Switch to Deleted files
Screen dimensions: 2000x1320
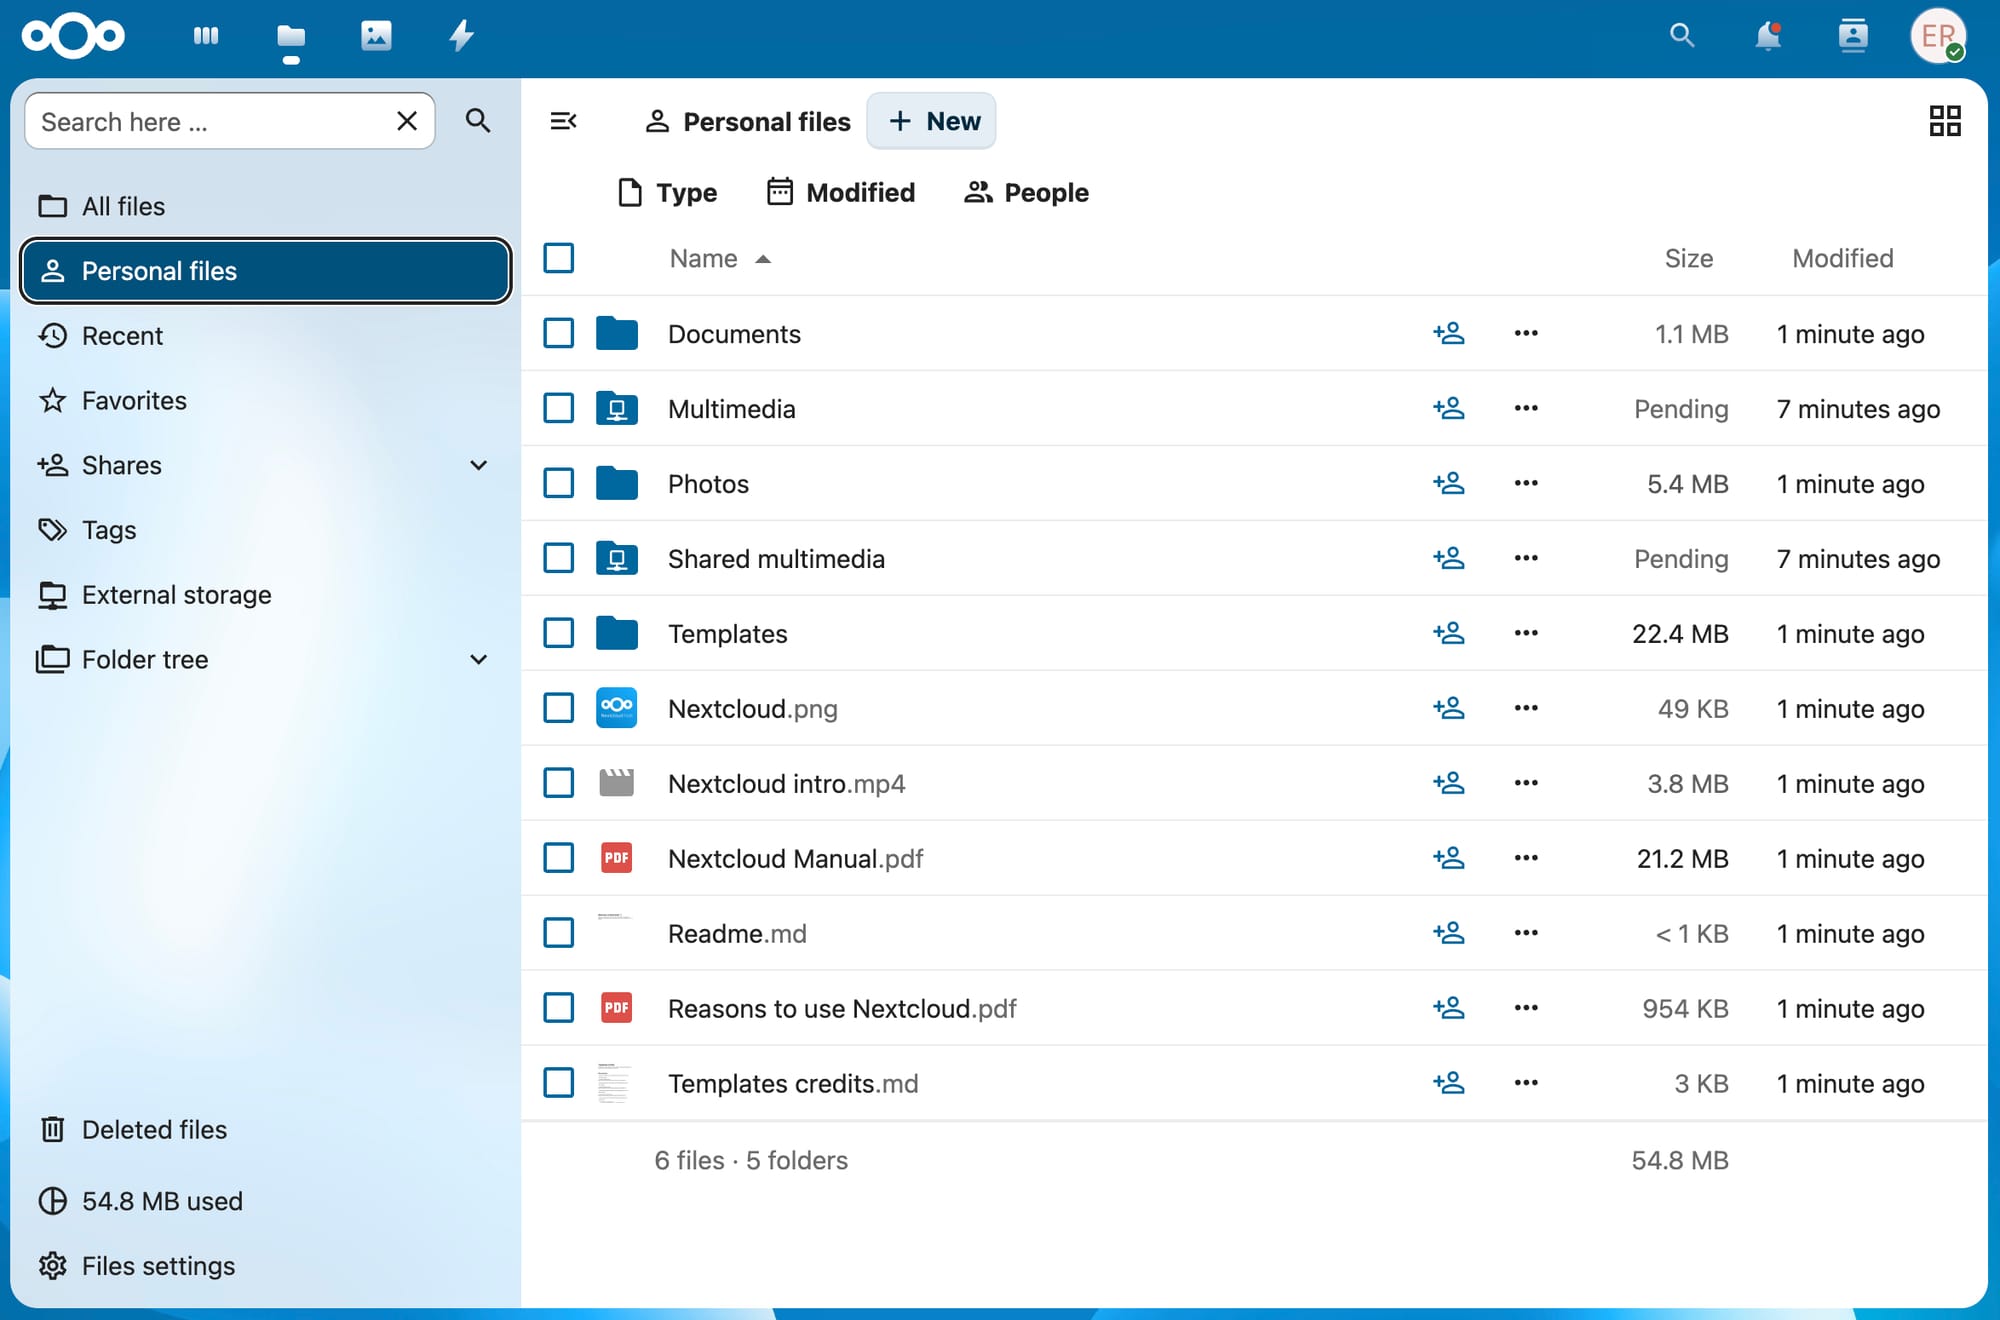coord(154,1129)
